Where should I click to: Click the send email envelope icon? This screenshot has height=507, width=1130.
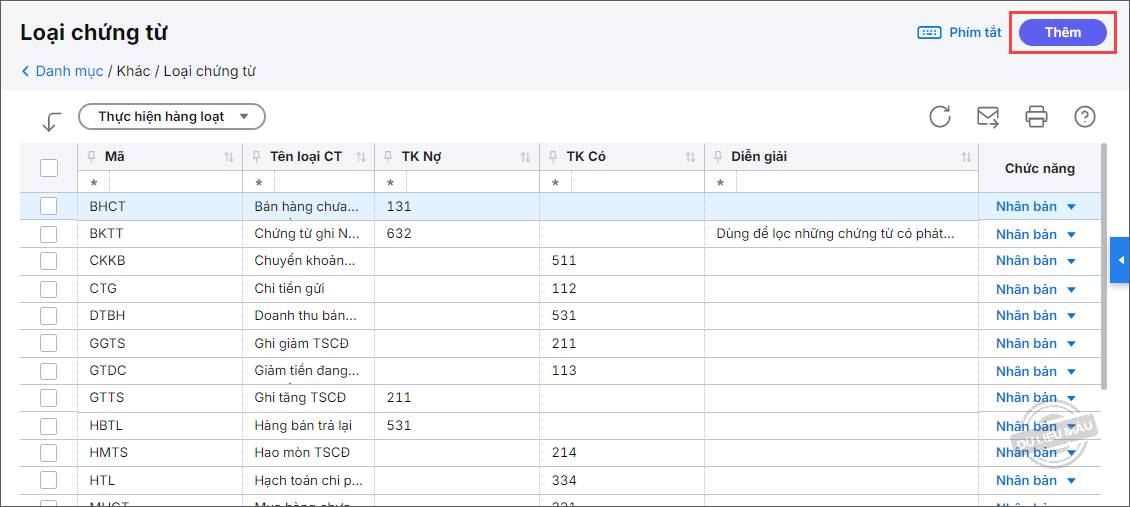tap(988, 117)
